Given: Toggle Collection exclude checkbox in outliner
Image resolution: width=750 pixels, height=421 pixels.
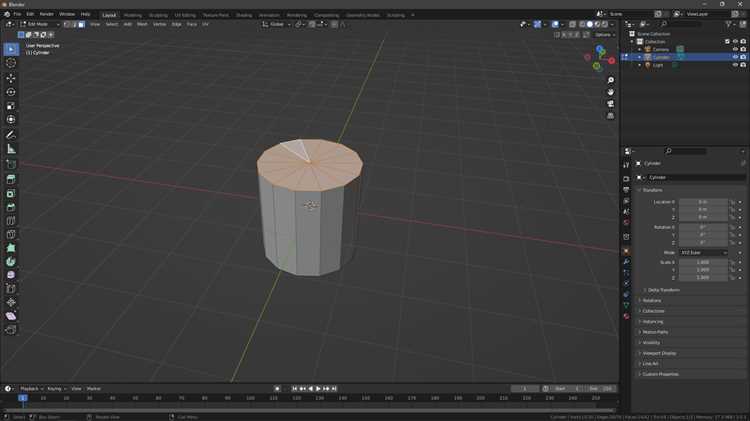Looking at the screenshot, I should [727, 42].
